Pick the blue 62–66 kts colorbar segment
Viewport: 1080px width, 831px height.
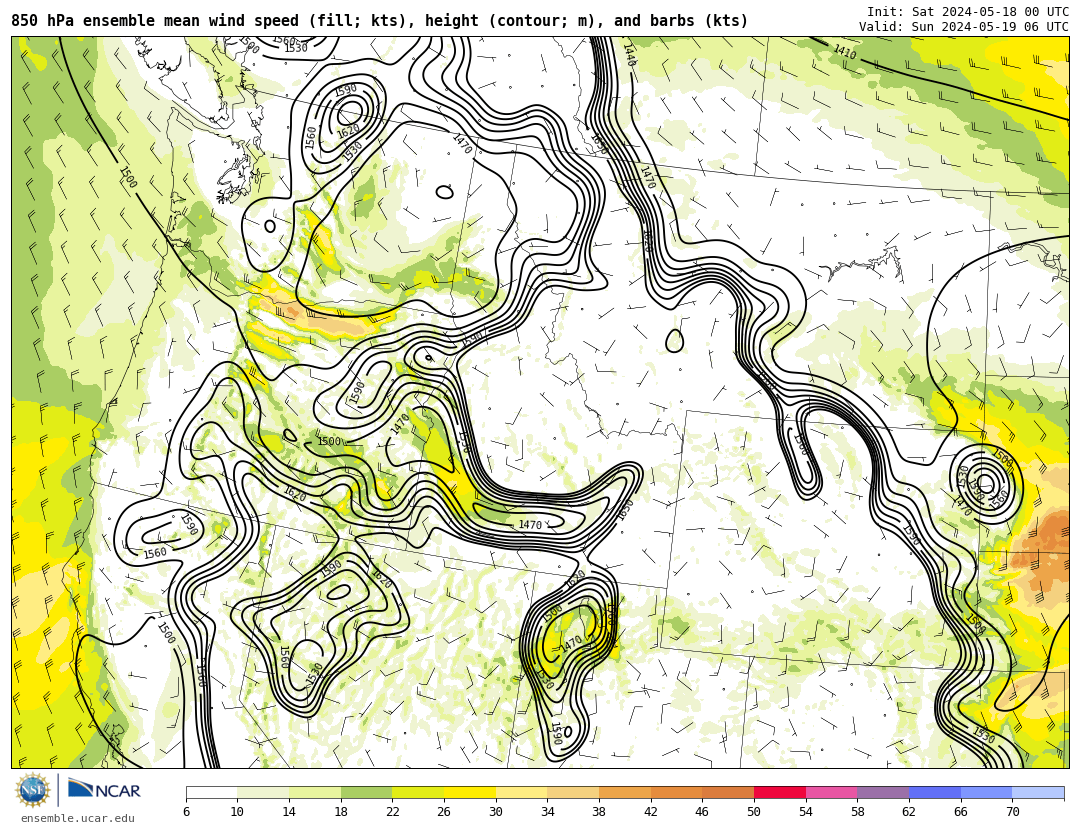935,792
